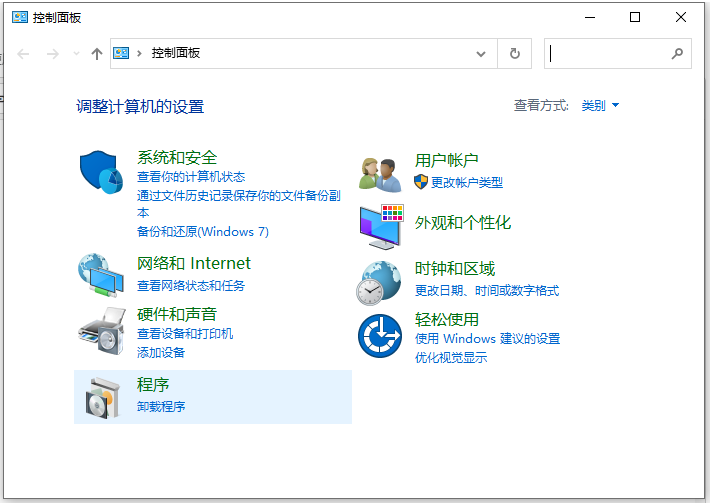Open 查看网络状态和任务 link
Screen dimensions: 710x503
[x=191, y=285]
